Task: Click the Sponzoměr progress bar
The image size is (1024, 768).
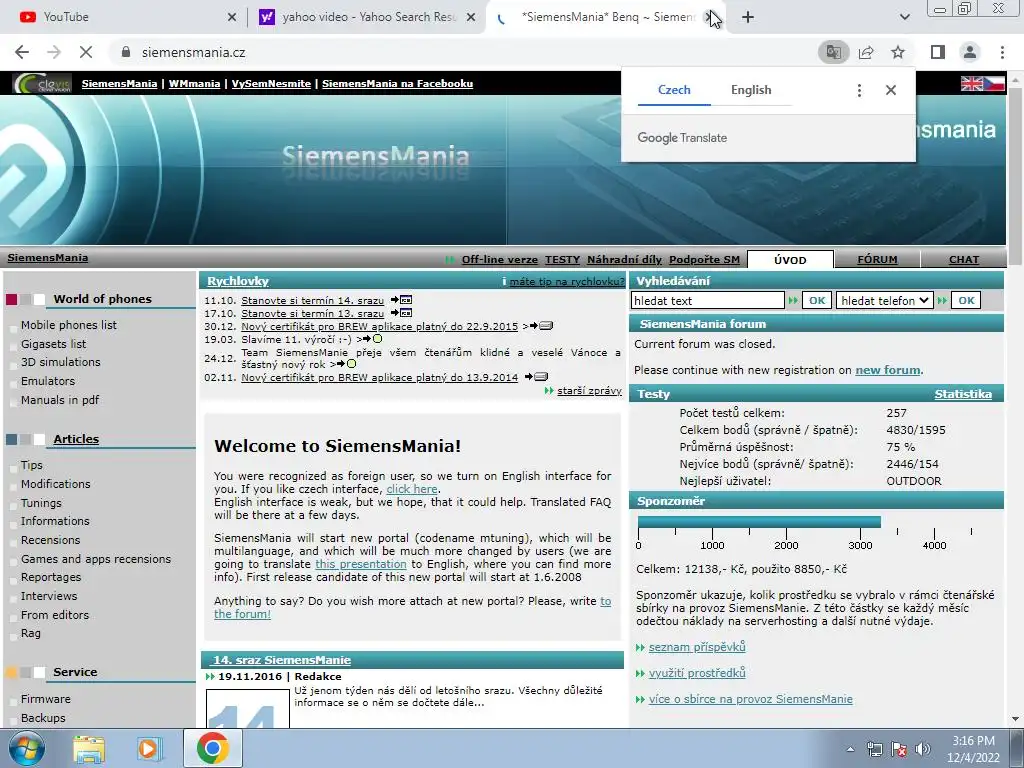Action: [x=759, y=522]
